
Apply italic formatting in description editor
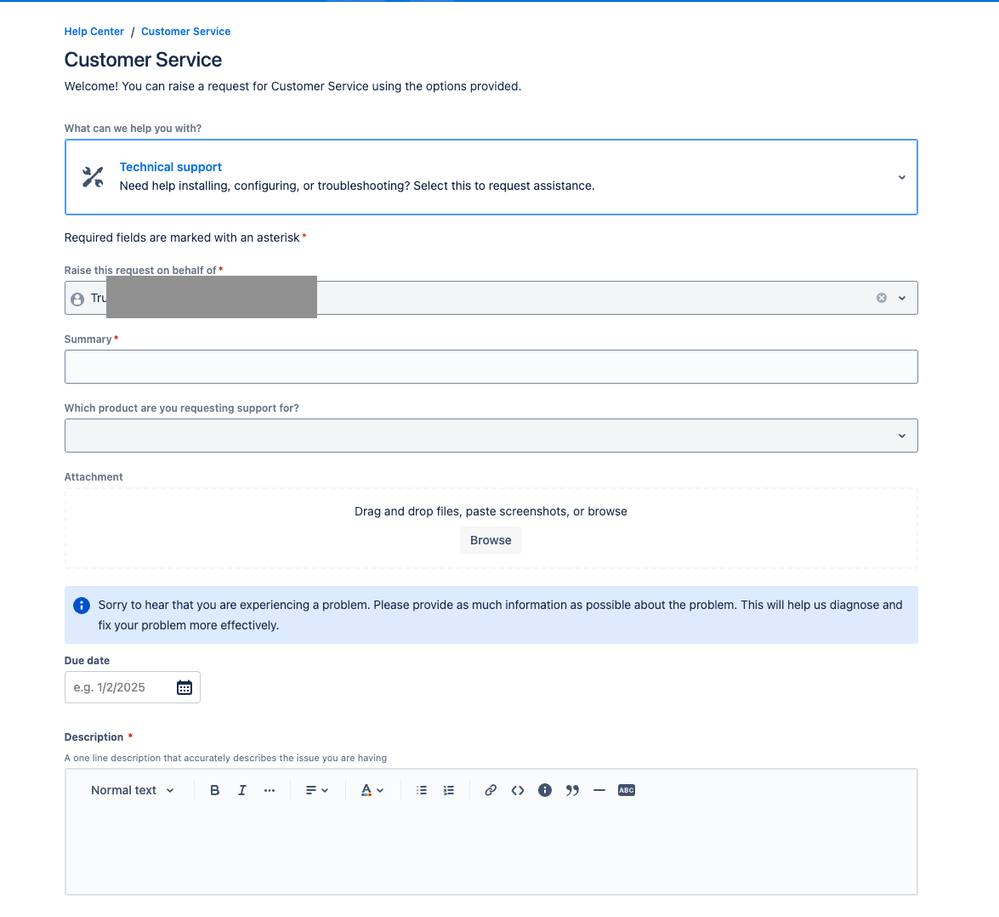coord(242,790)
